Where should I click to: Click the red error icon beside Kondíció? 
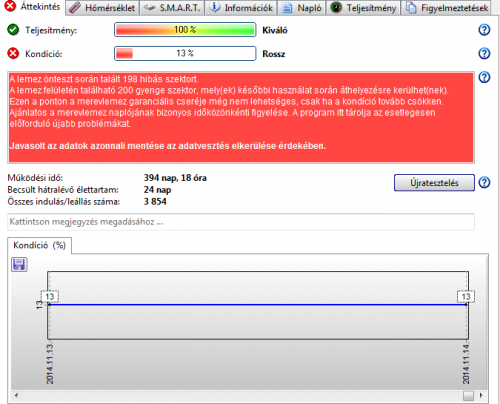13,53
